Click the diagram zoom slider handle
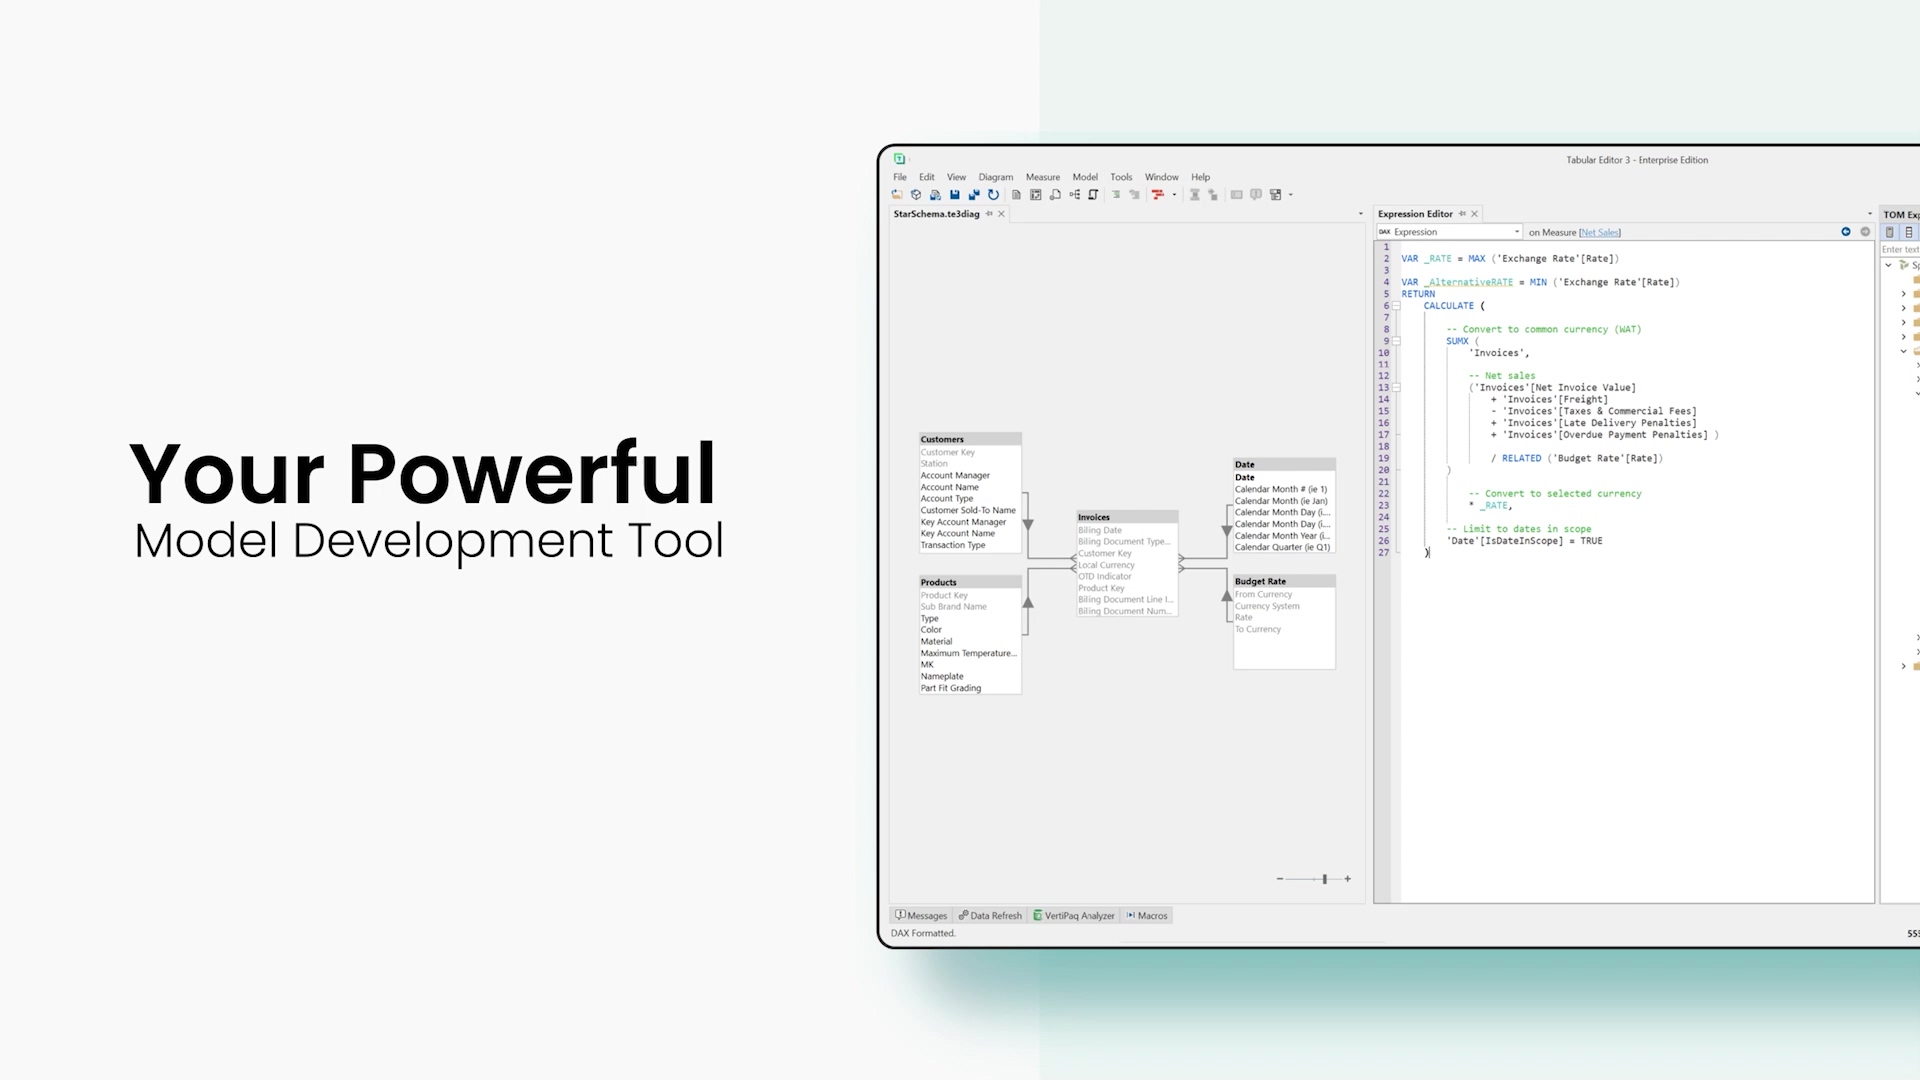The width and height of the screenshot is (1920, 1080). [x=1325, y=879]
